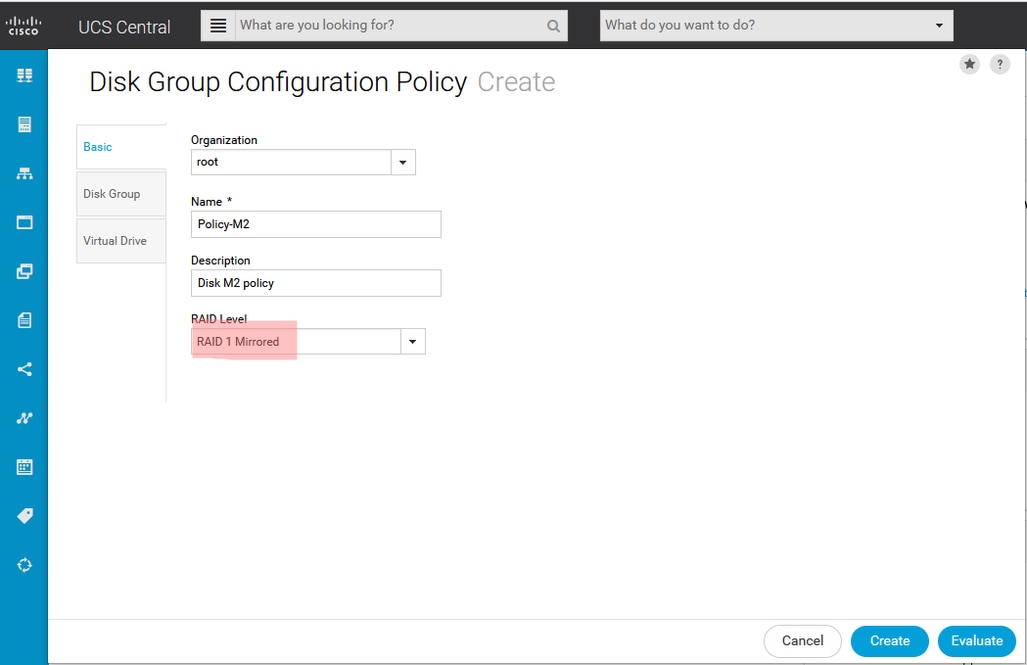Click the star favorite icon

[969, 64]
